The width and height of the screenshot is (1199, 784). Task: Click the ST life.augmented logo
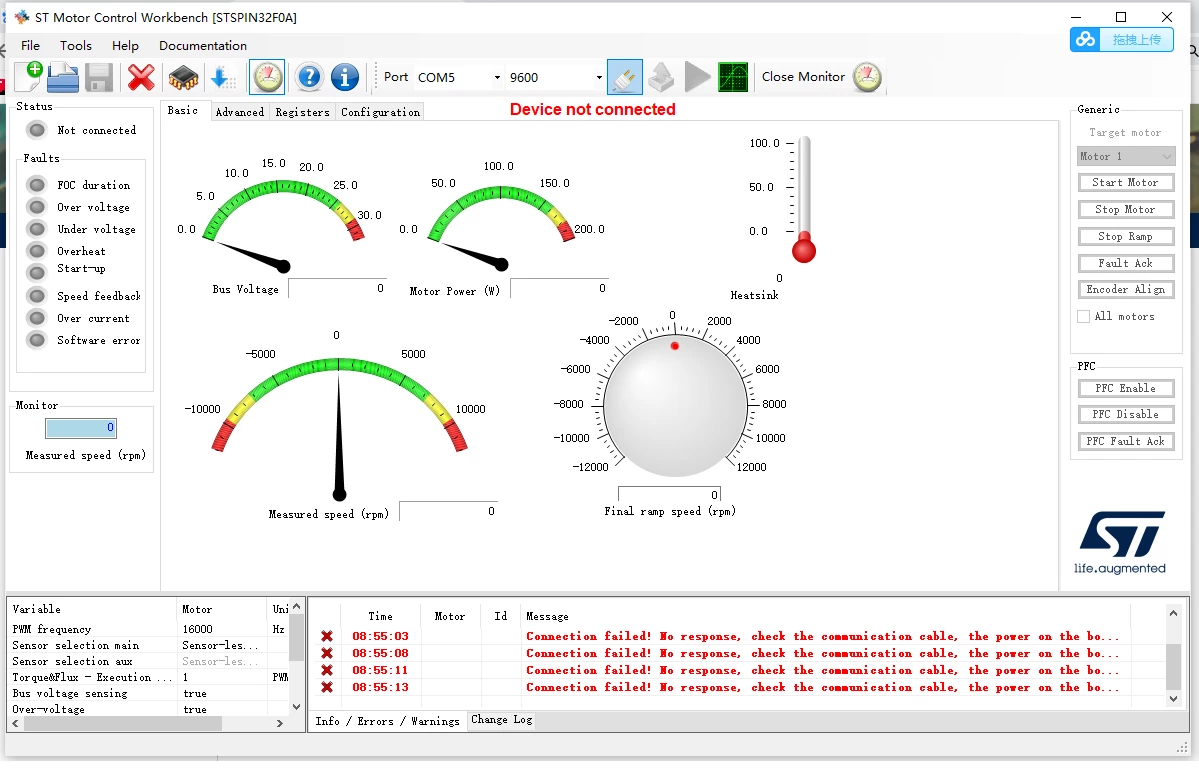(1120, 542)
